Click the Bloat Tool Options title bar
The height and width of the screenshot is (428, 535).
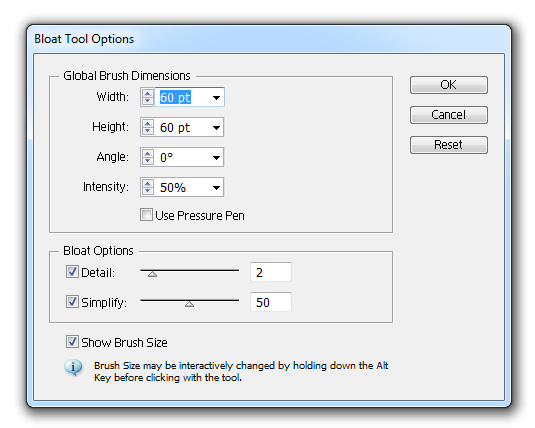click(269, 39)
